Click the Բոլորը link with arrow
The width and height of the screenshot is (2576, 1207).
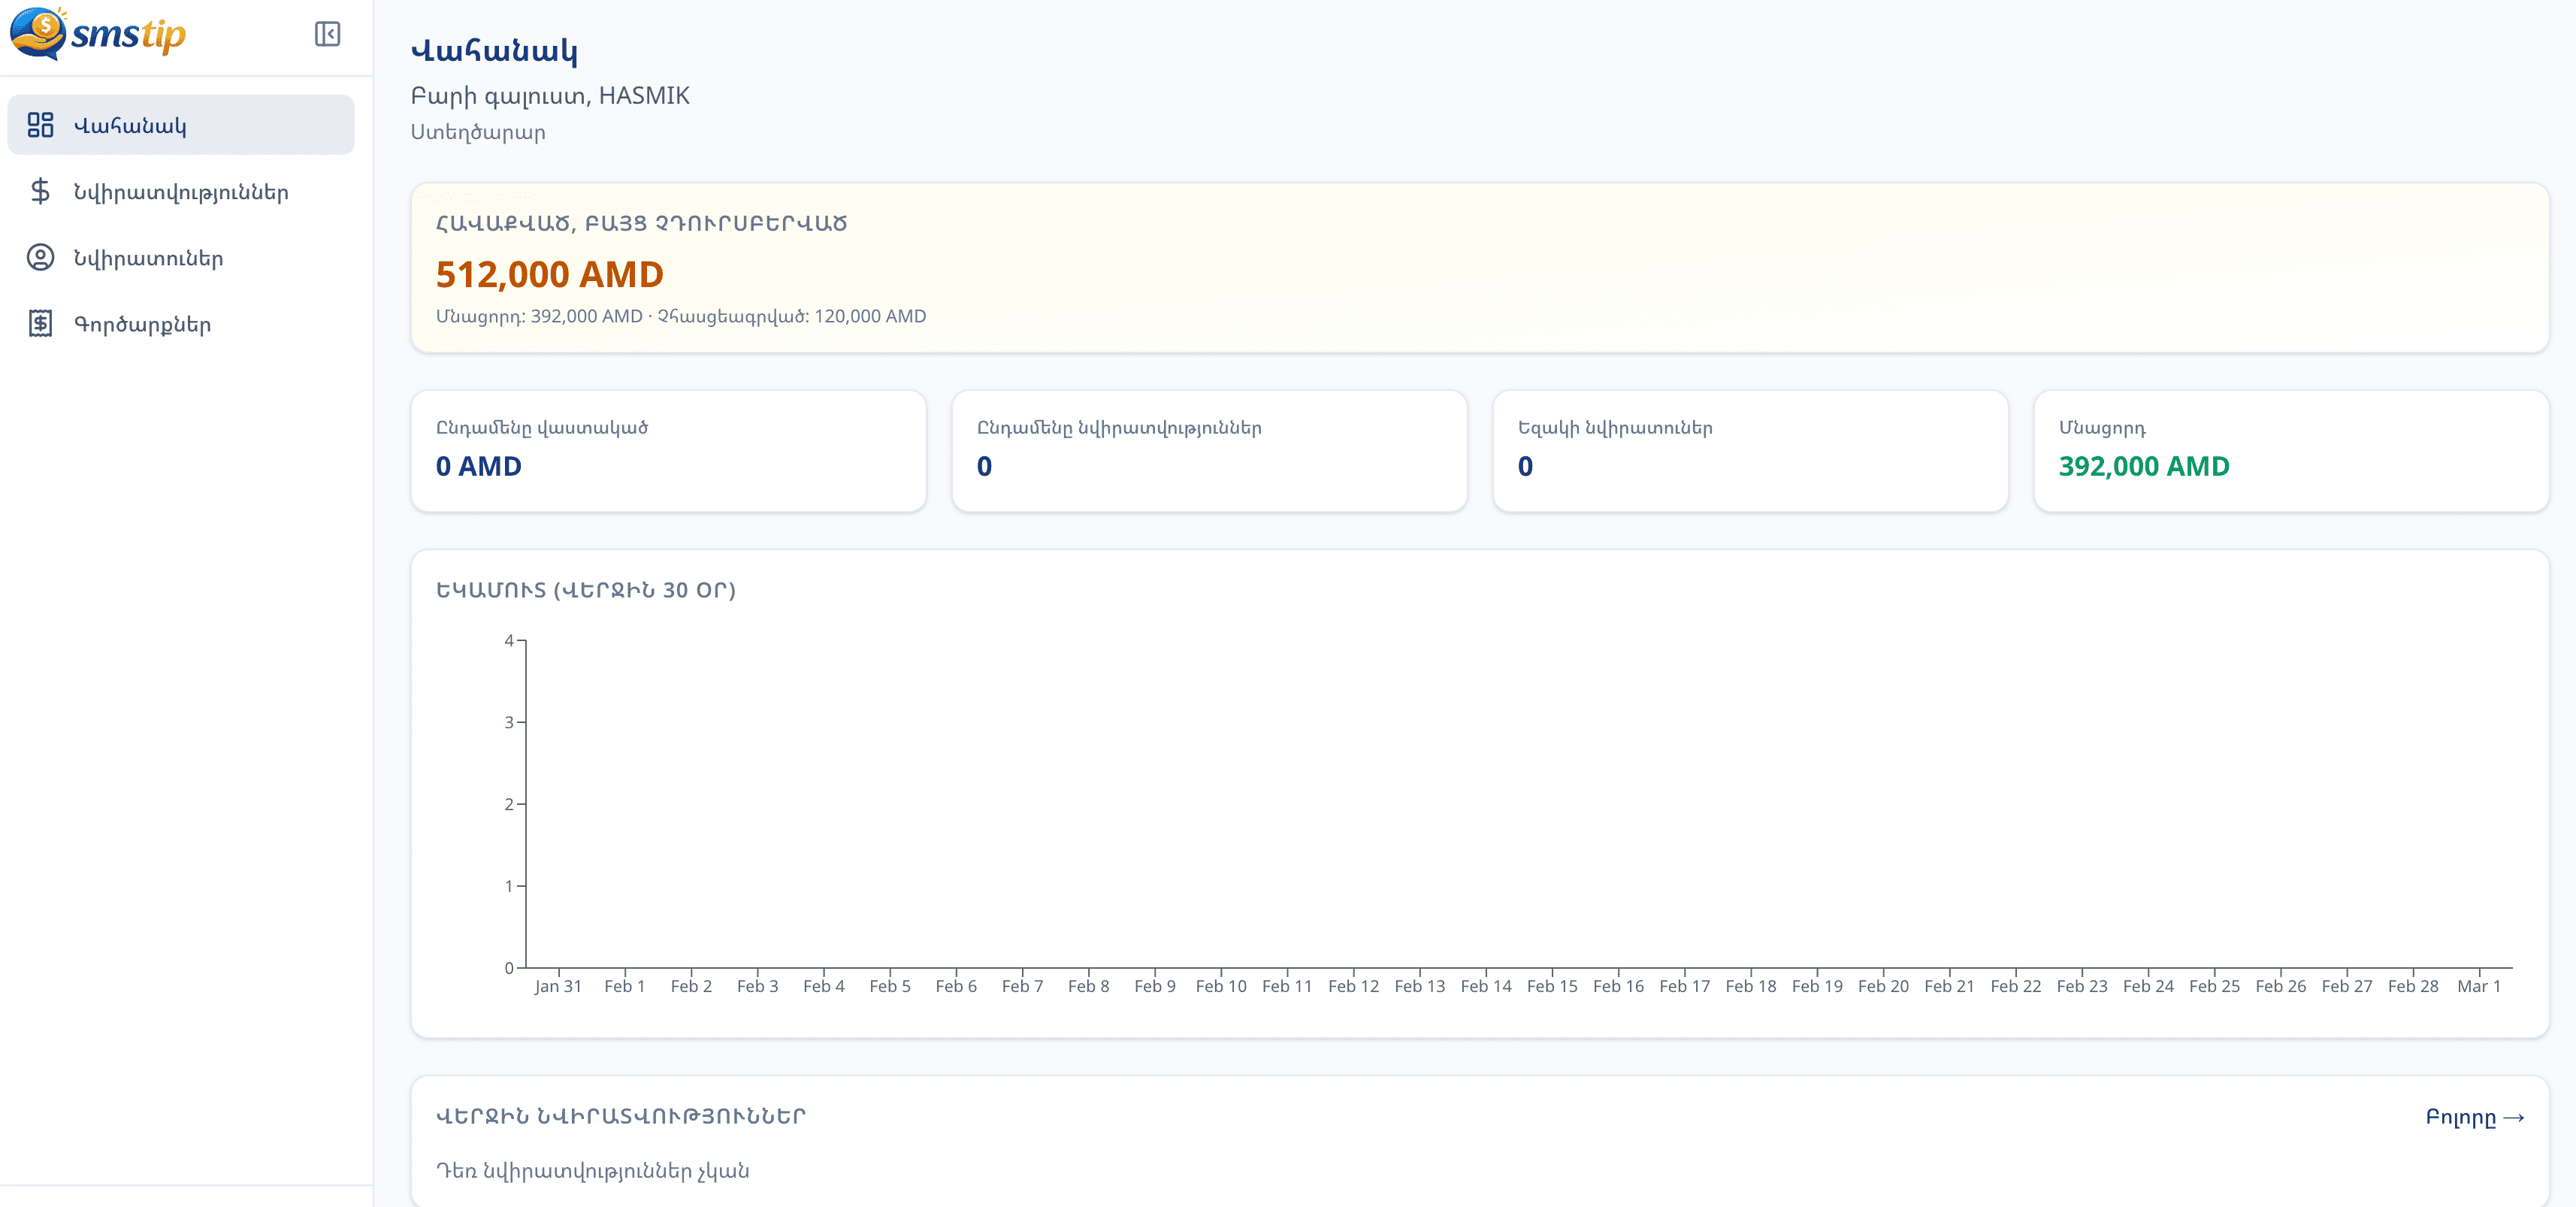2474,1117
